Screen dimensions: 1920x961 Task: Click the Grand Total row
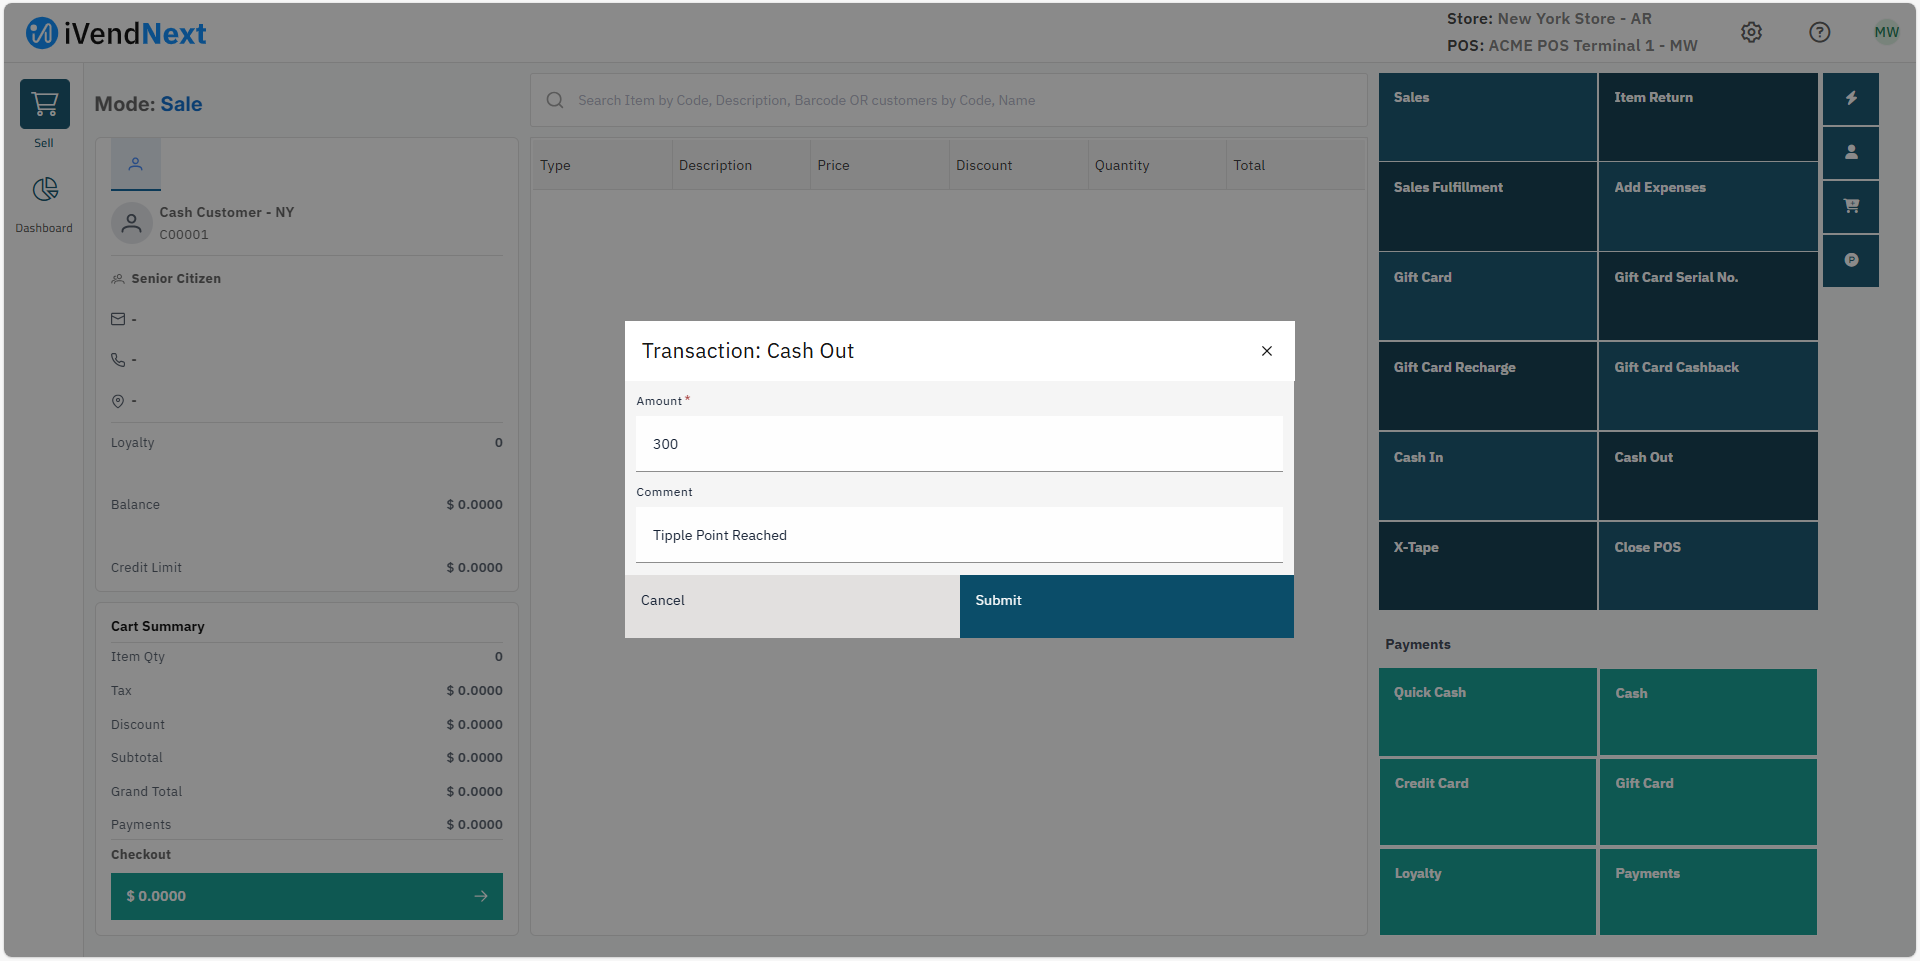(307, 792)
